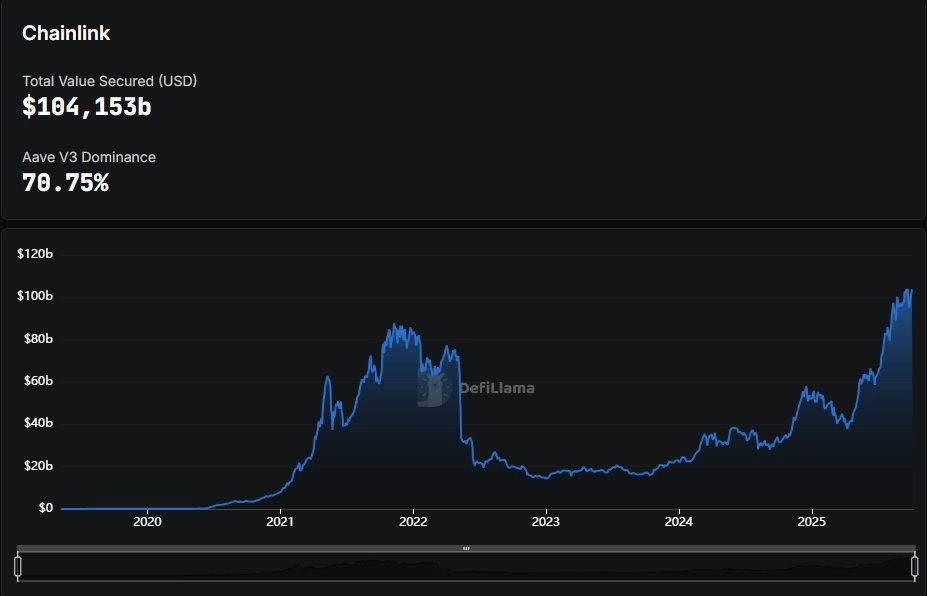Screen dimensions: 927x596
Task: Click the 2024 label on x-axis
Action: click(x=679, y=522)
